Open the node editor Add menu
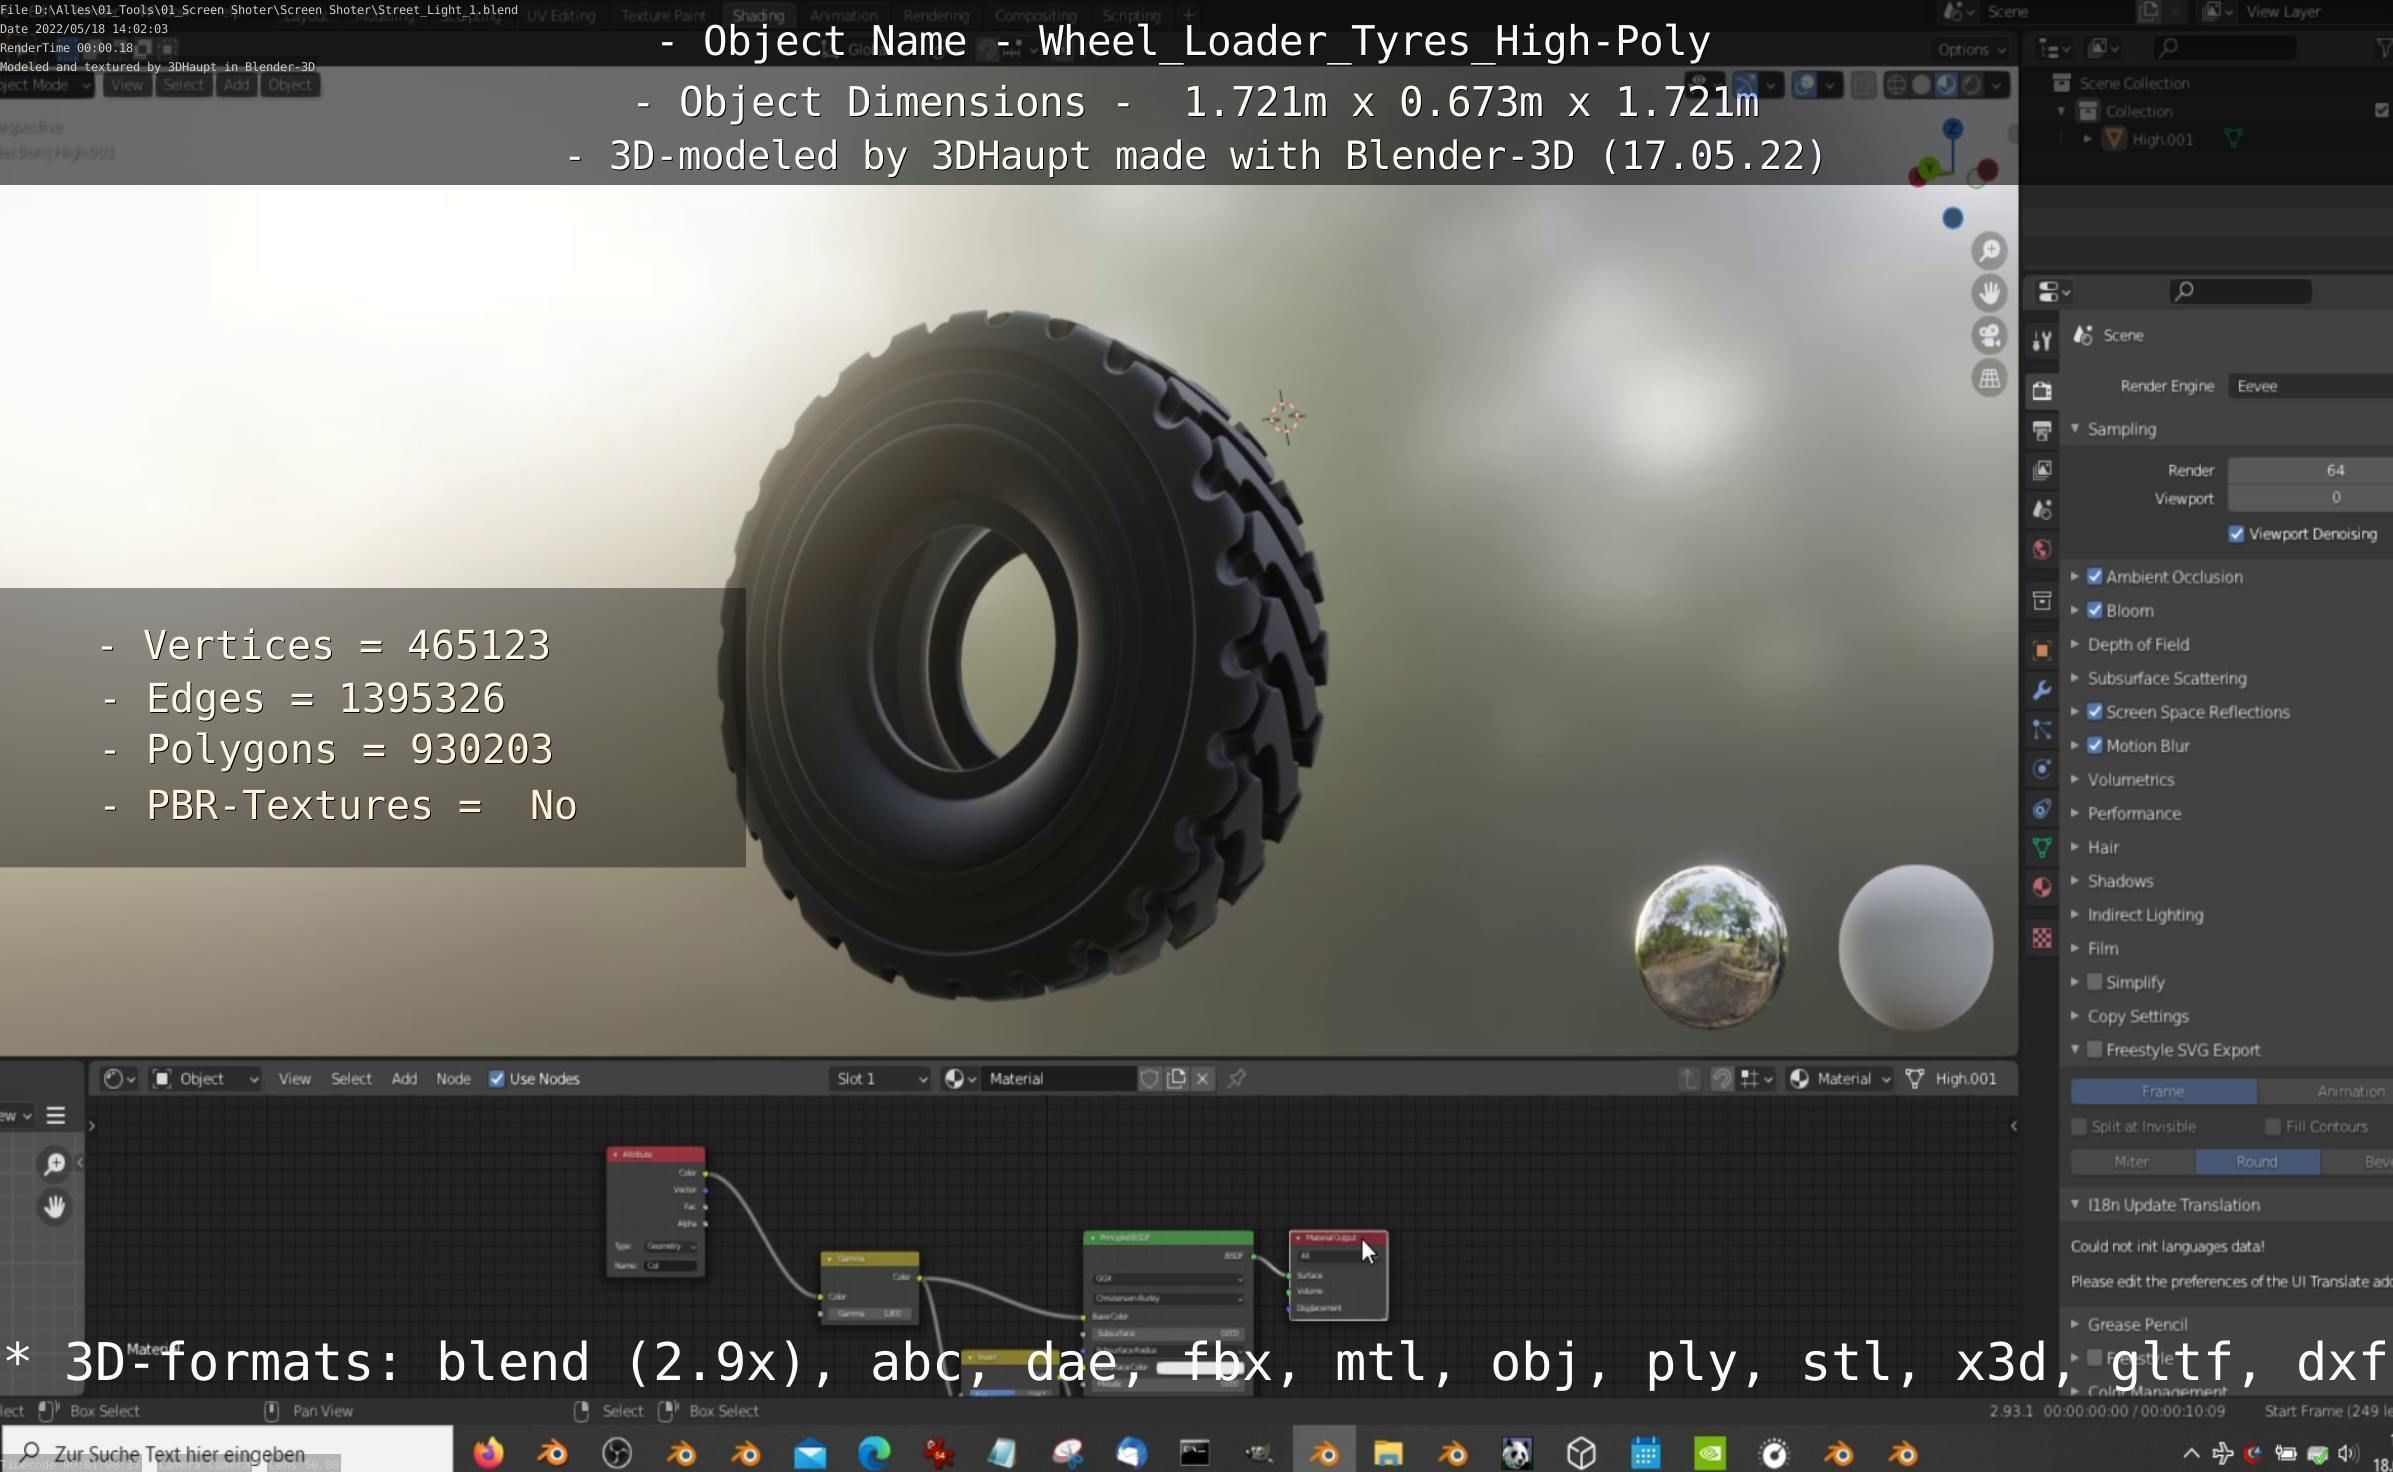This screenshot has width=2393, height=1472. (404, 1078)
